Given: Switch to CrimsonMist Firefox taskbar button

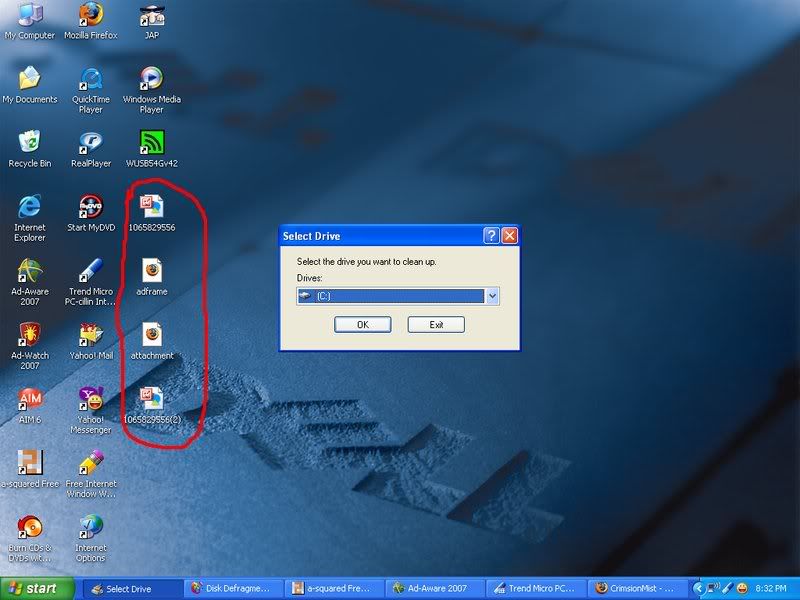Looking at the screenshot, I should pyautogui.click(x=637, y=589).
